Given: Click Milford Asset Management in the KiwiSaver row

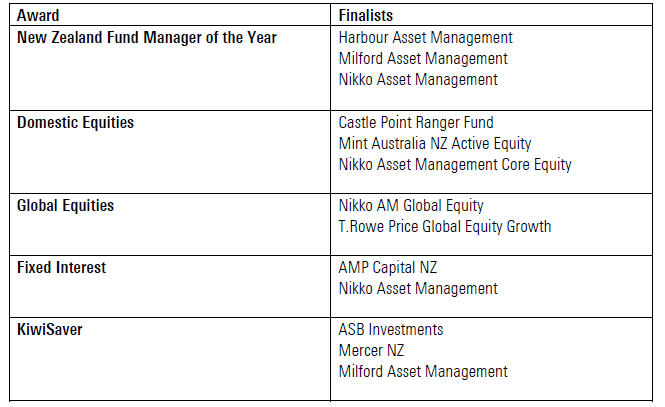Looking at the screenshot, I should pyautogui.click(x=423, y=372).
